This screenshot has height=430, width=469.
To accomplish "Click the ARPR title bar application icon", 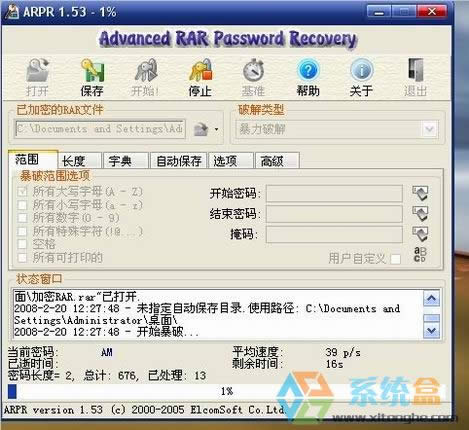I will (x=11, y=12).
